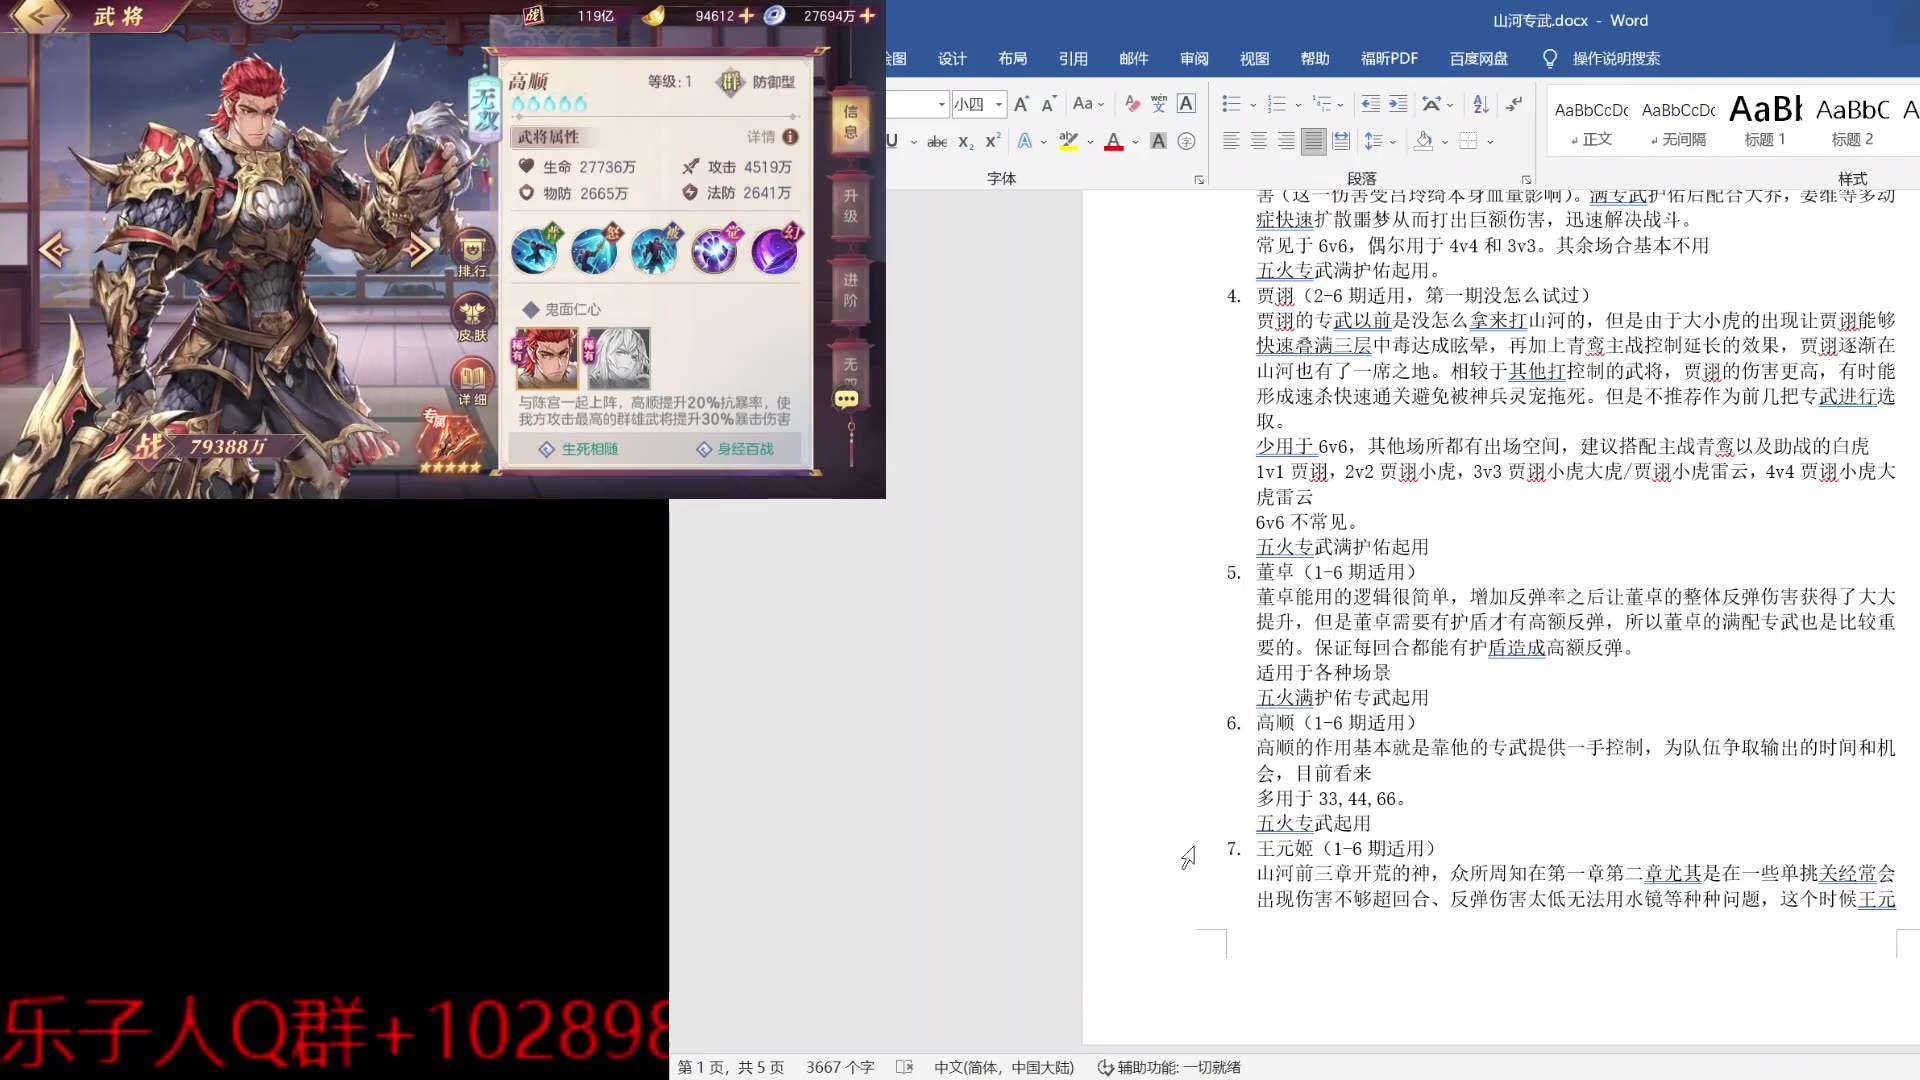Increase paragraph indent
1920x1080 pixels.
coord(1398,104)
